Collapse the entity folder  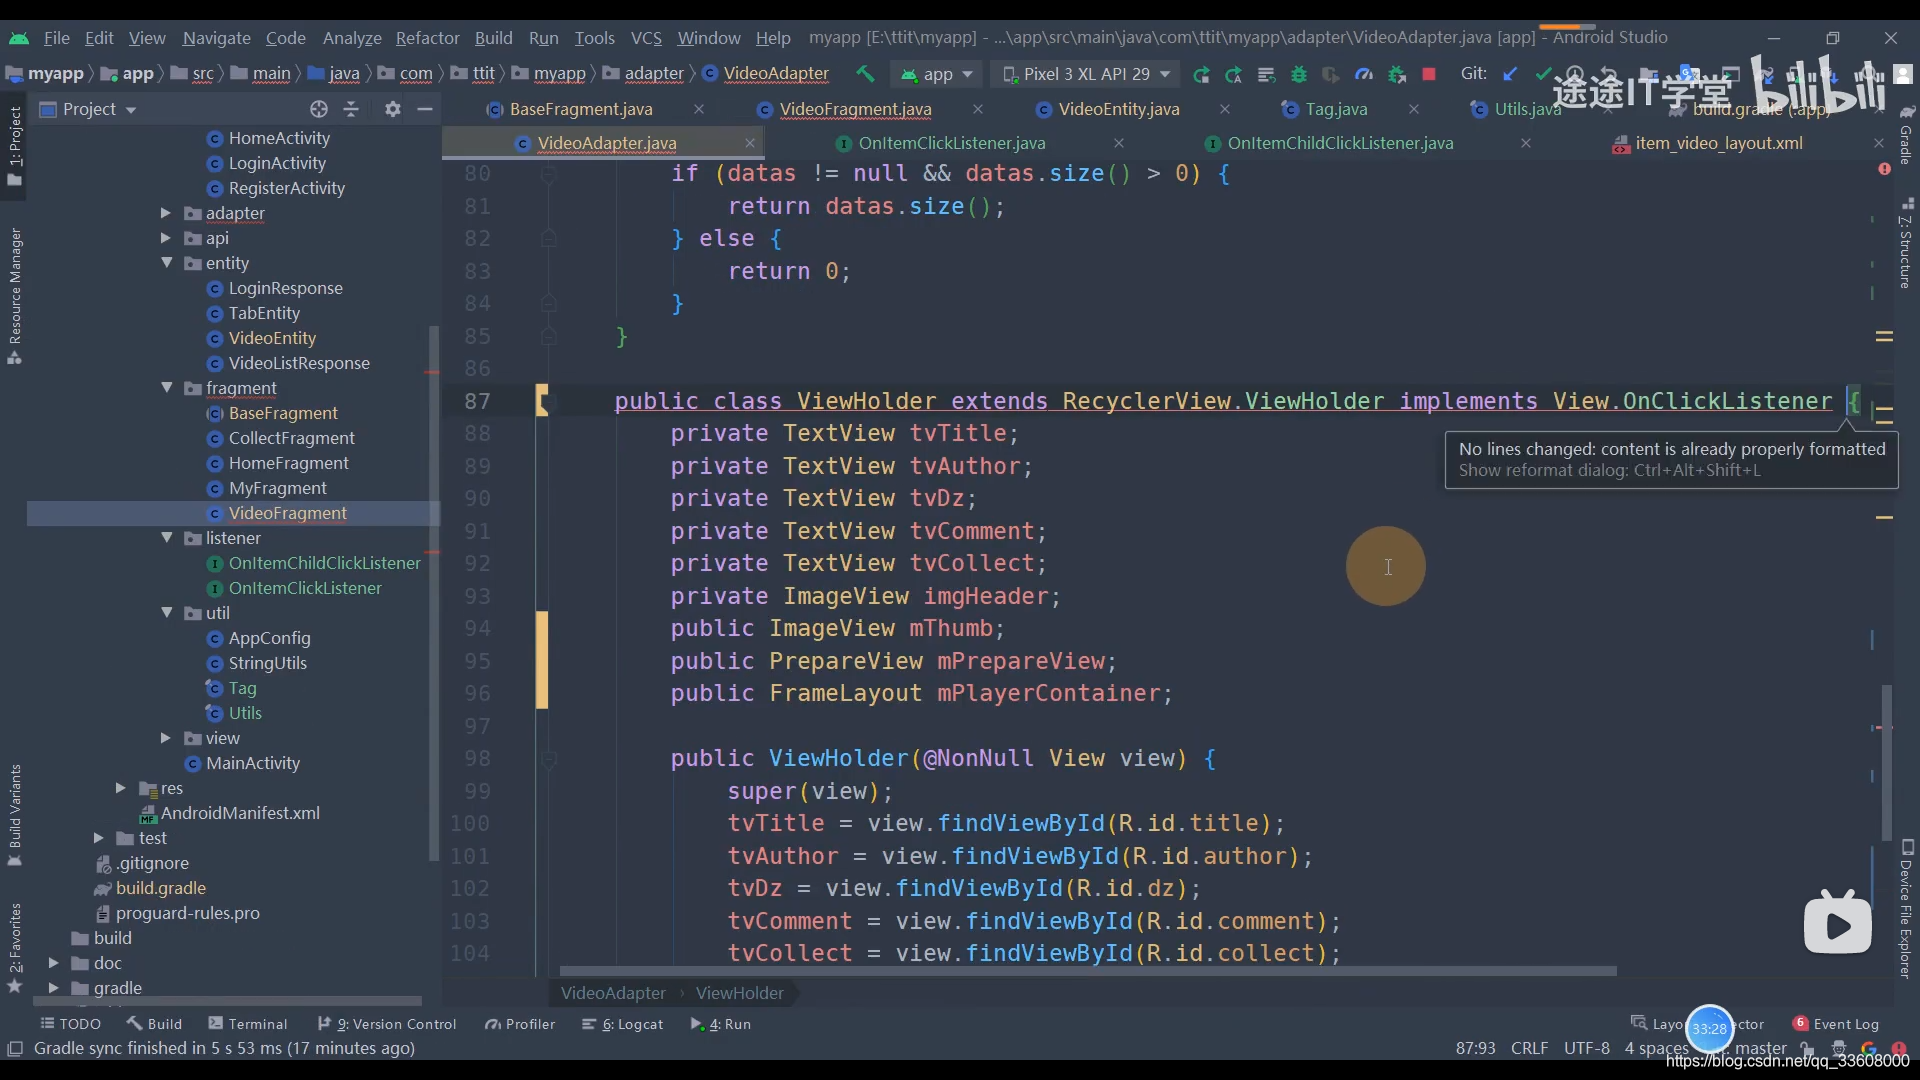point(167,263)
